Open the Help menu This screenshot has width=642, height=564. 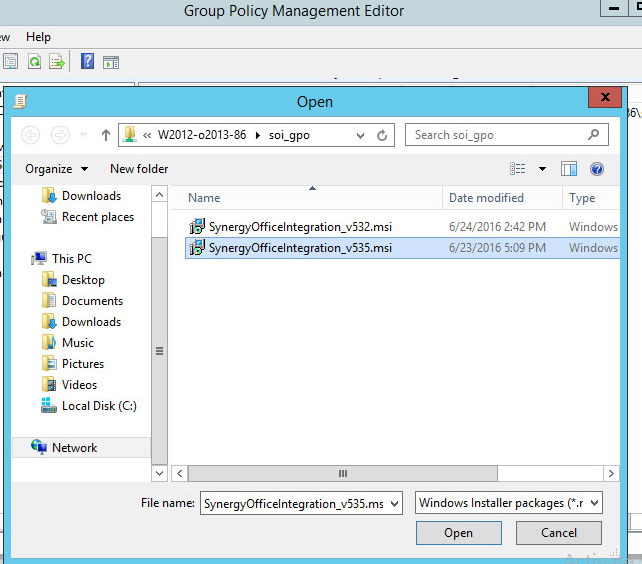tap(38, 37)
